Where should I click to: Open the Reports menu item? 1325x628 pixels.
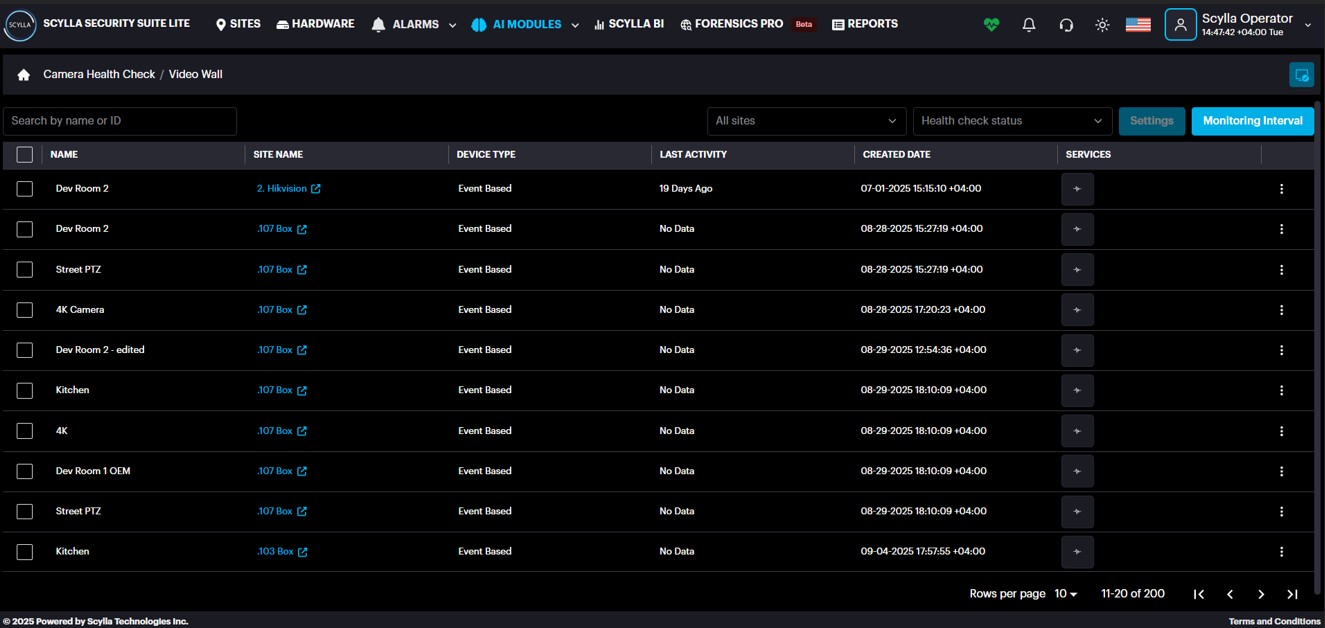point(865,24)
